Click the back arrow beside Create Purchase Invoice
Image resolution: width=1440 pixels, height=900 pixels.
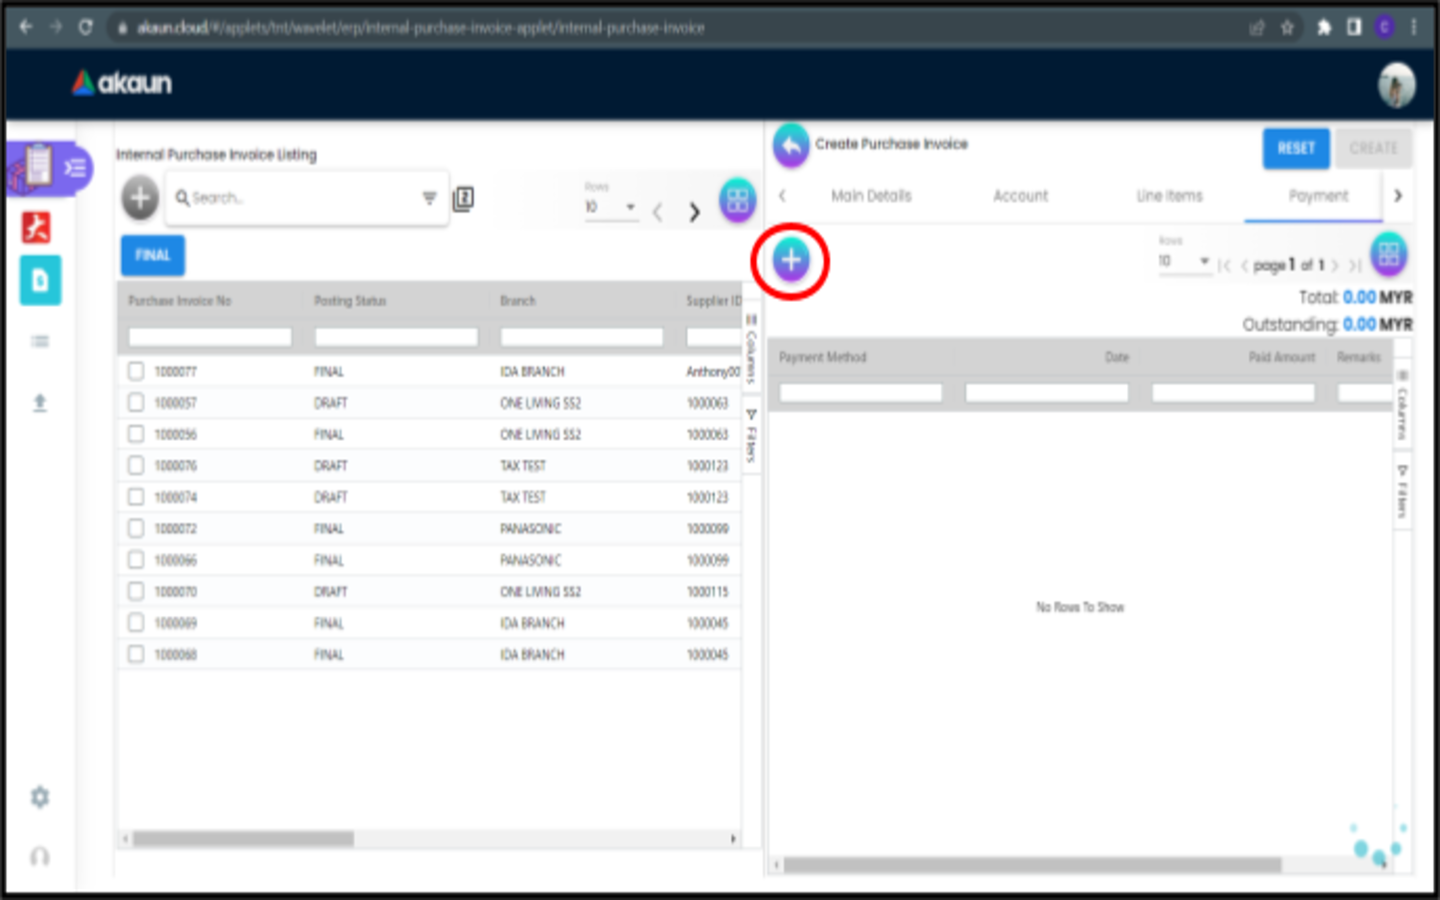(790, 146)
